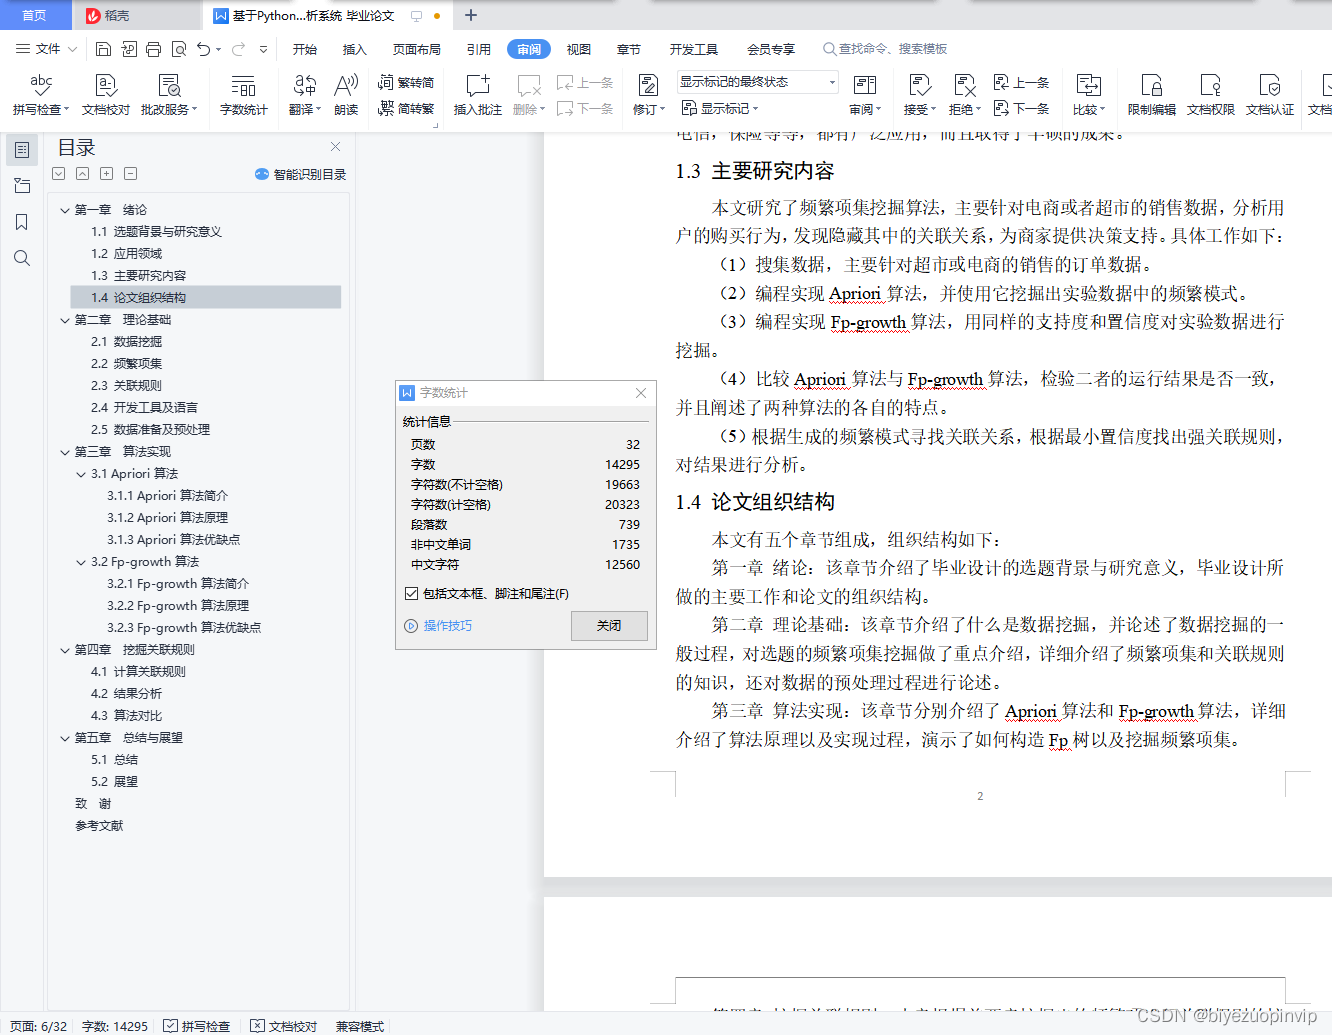Switch to the 首页 home tab
This screenshot has width=1332, height=1035.
pos(35,15)
